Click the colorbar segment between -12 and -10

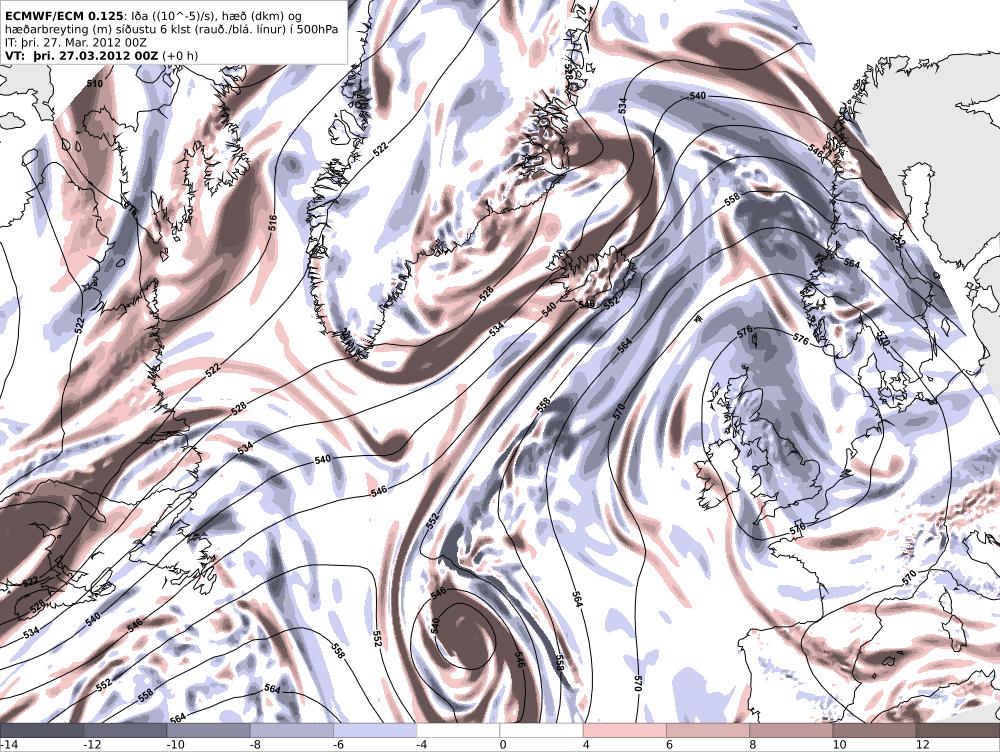click(125, 730)
